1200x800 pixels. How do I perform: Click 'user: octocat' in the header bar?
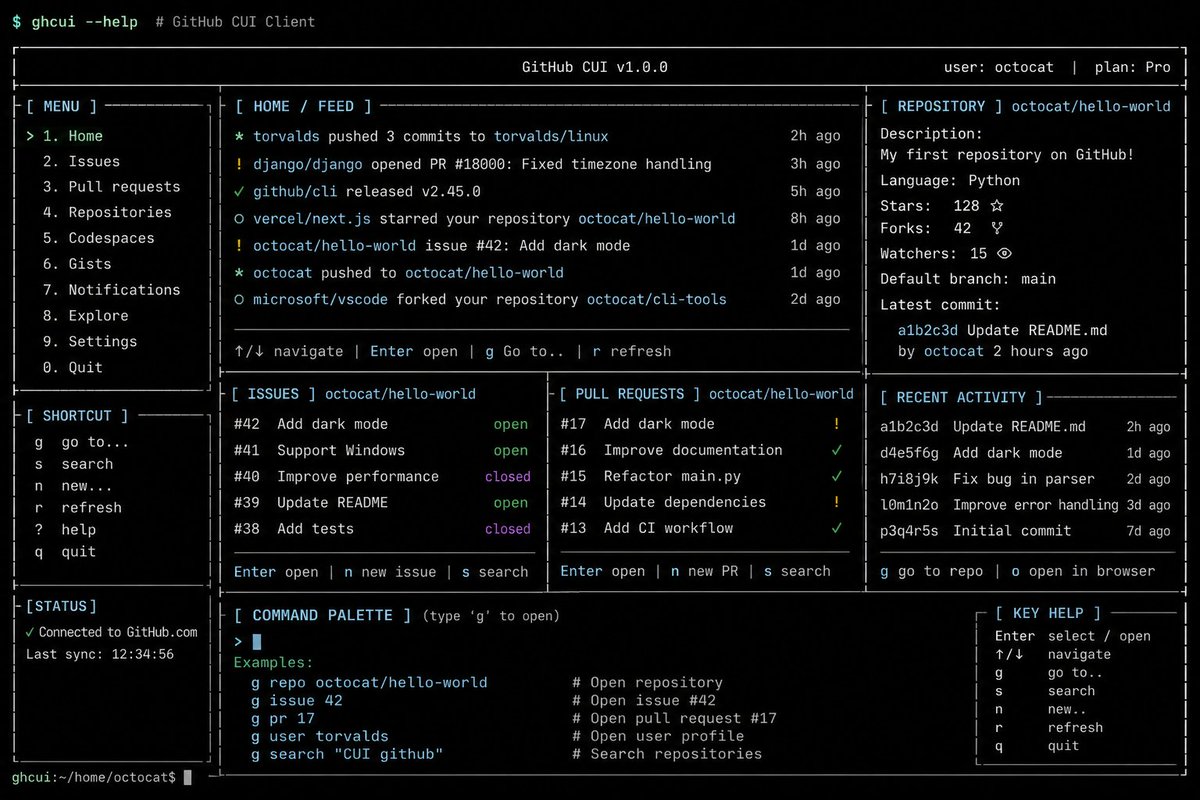coord(998,68)
